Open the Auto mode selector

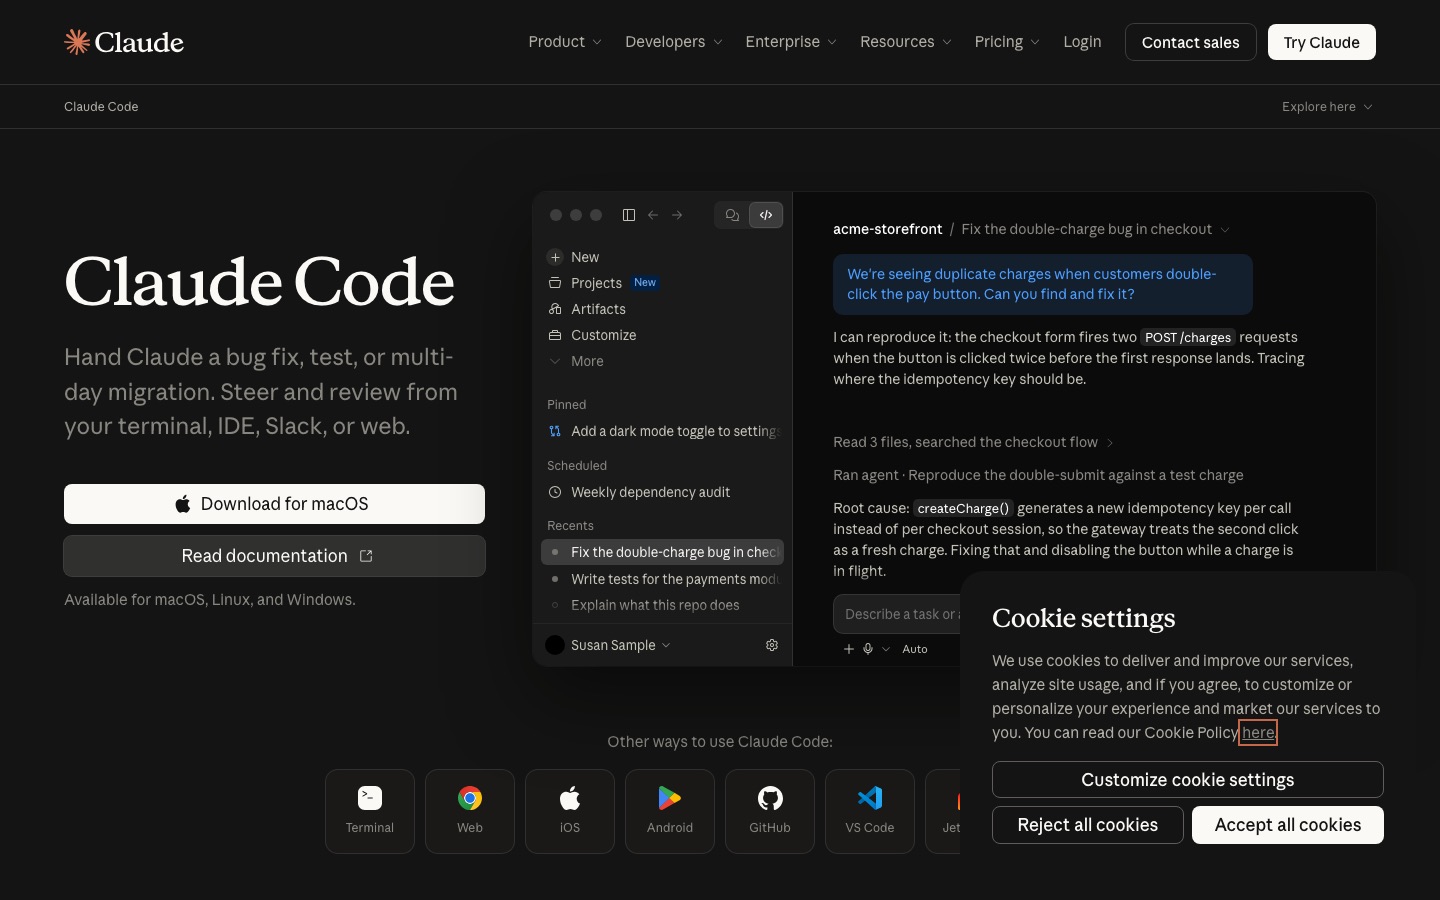915,649
